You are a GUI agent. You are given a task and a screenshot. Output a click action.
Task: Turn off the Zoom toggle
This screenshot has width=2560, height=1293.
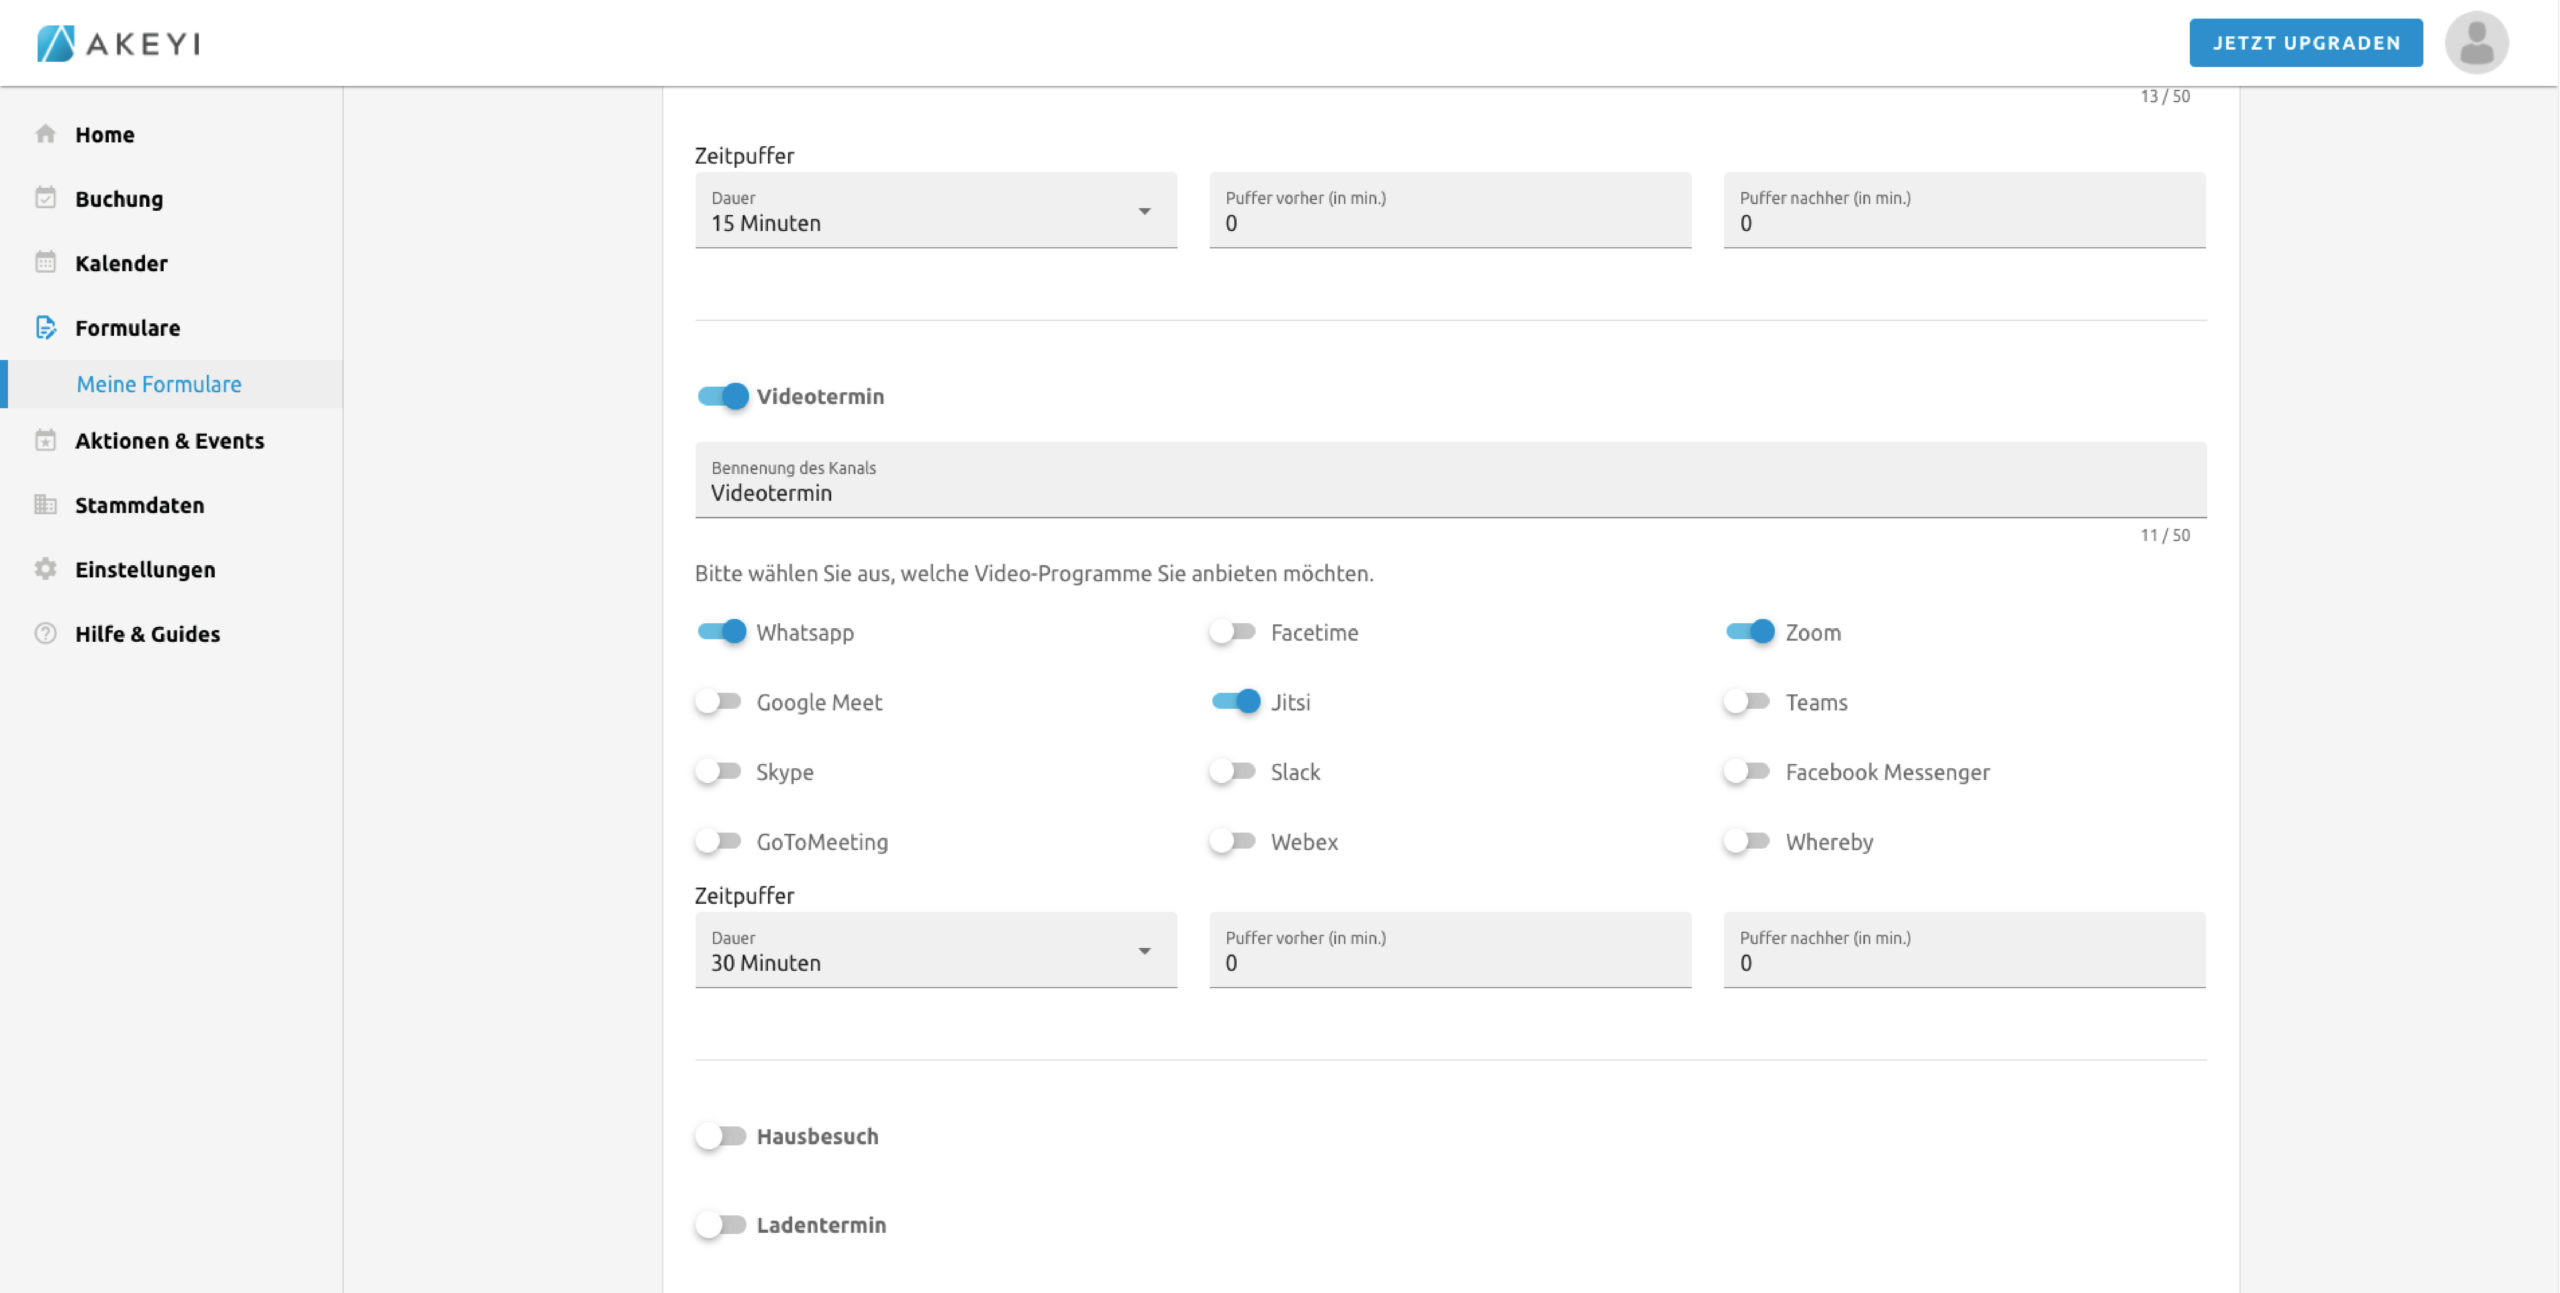(x=1750, y=632)
